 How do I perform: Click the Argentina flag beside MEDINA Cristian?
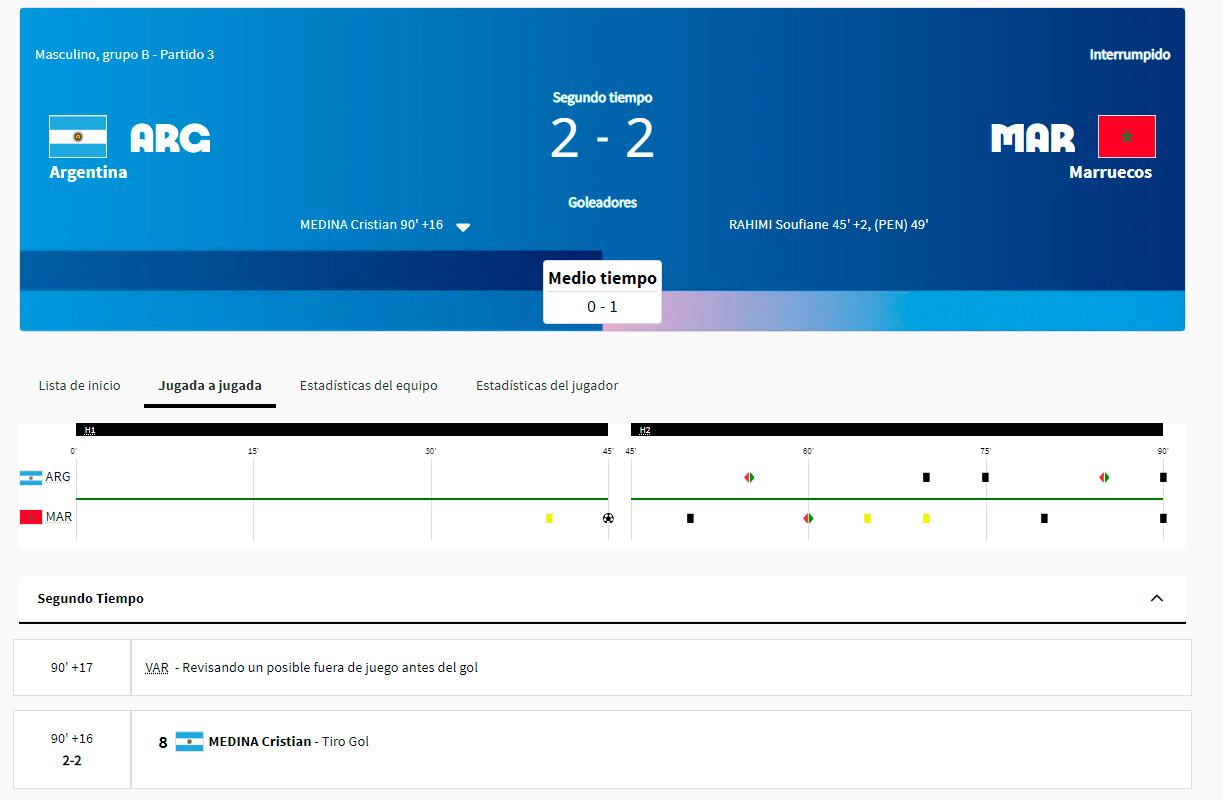click(189, 742)
